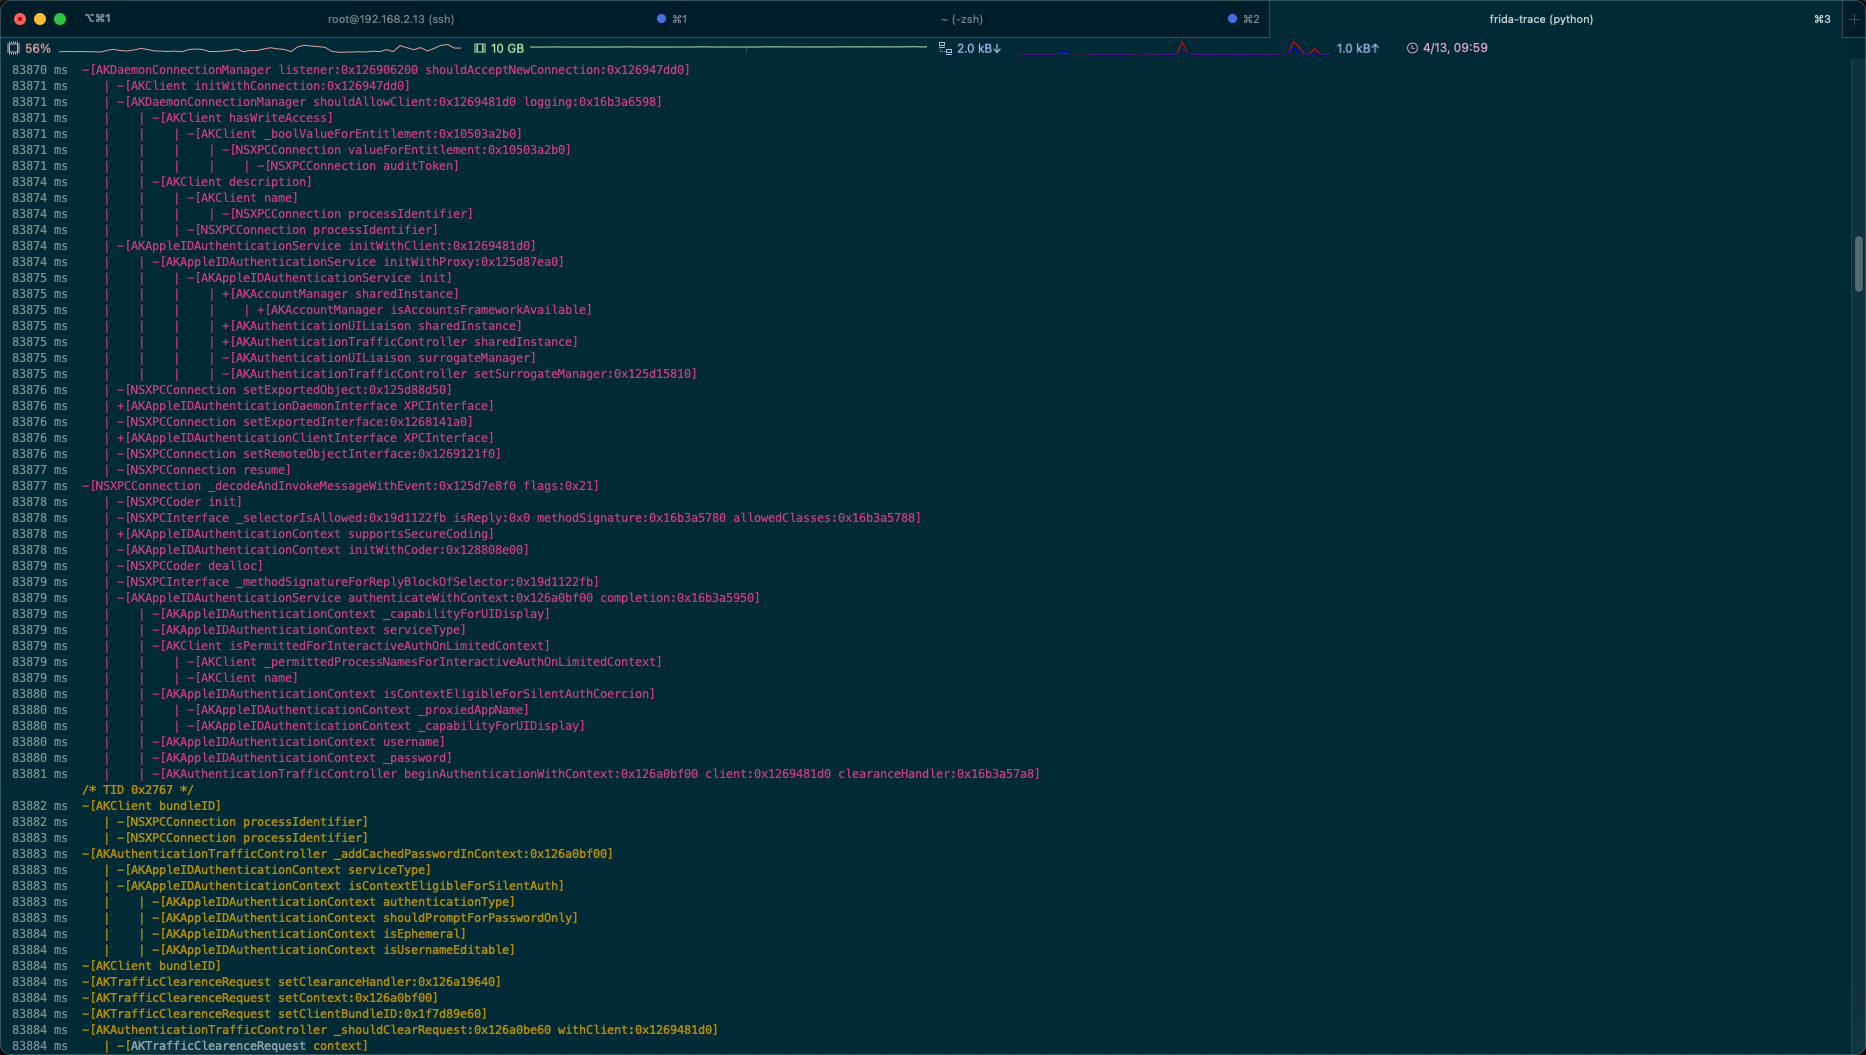Click '_decodeAndInvokeMessageWithEvent:0x125d7e8f0' line
This screenshot has height=1055, width=1866.
341,486
